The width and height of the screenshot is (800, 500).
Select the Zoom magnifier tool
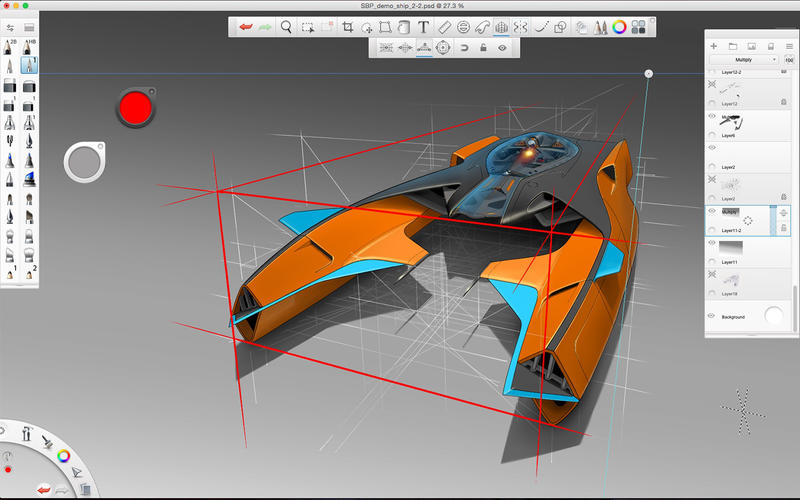click(x=286, y=28)
